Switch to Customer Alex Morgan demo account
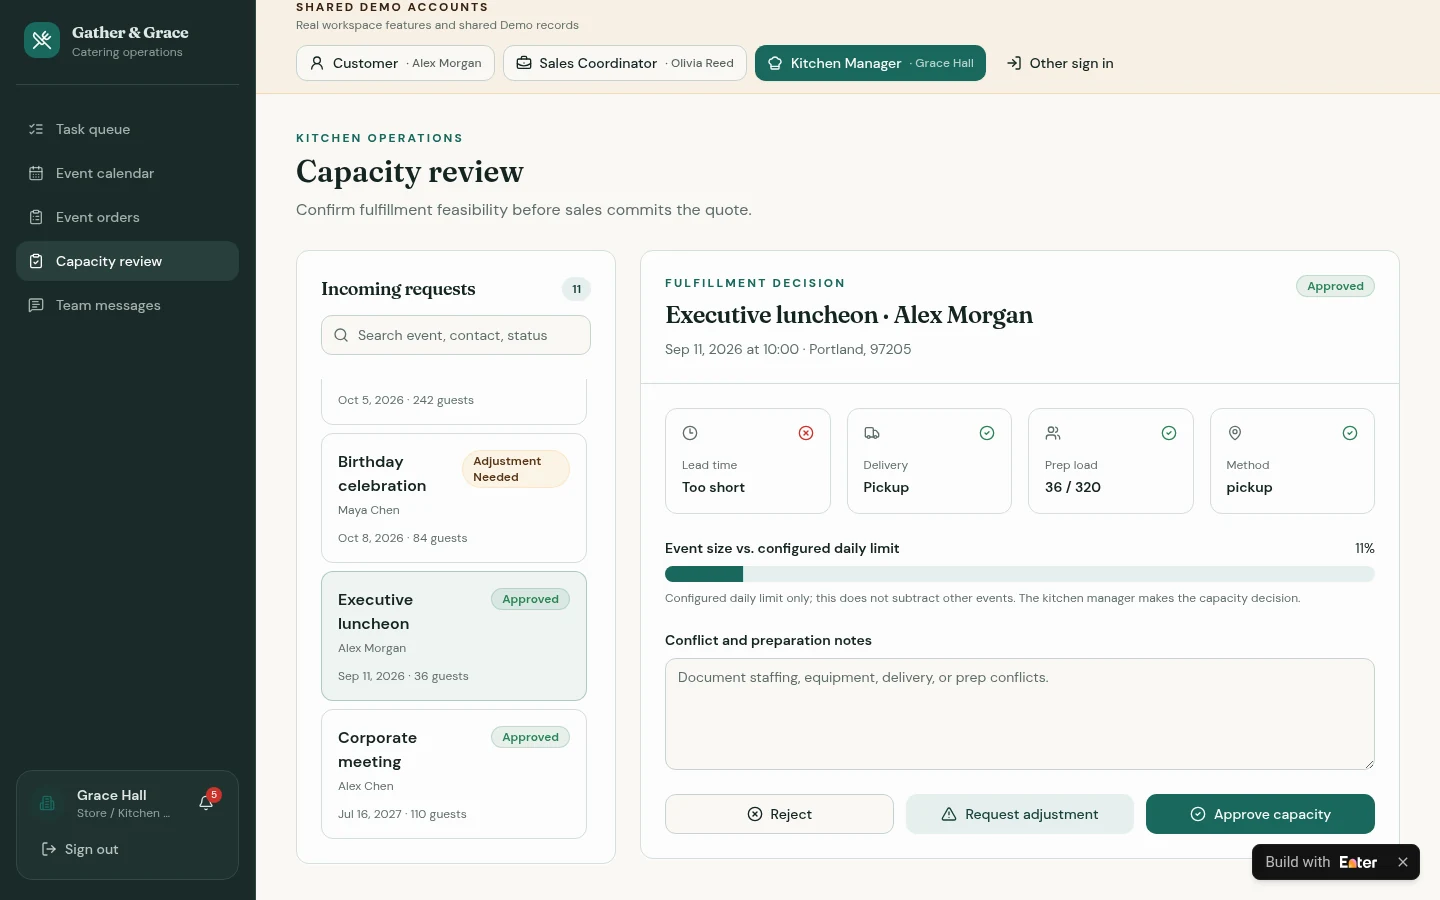This screenshot has width=1440, height=900. tap(395, 63)
